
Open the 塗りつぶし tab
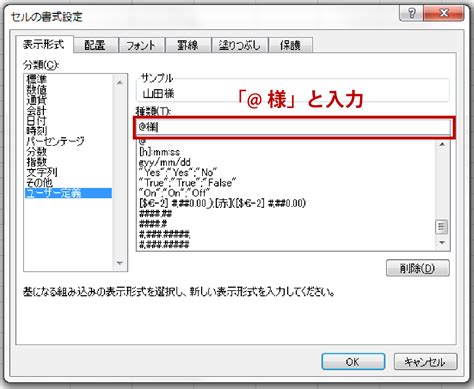(x=239, y=45)
